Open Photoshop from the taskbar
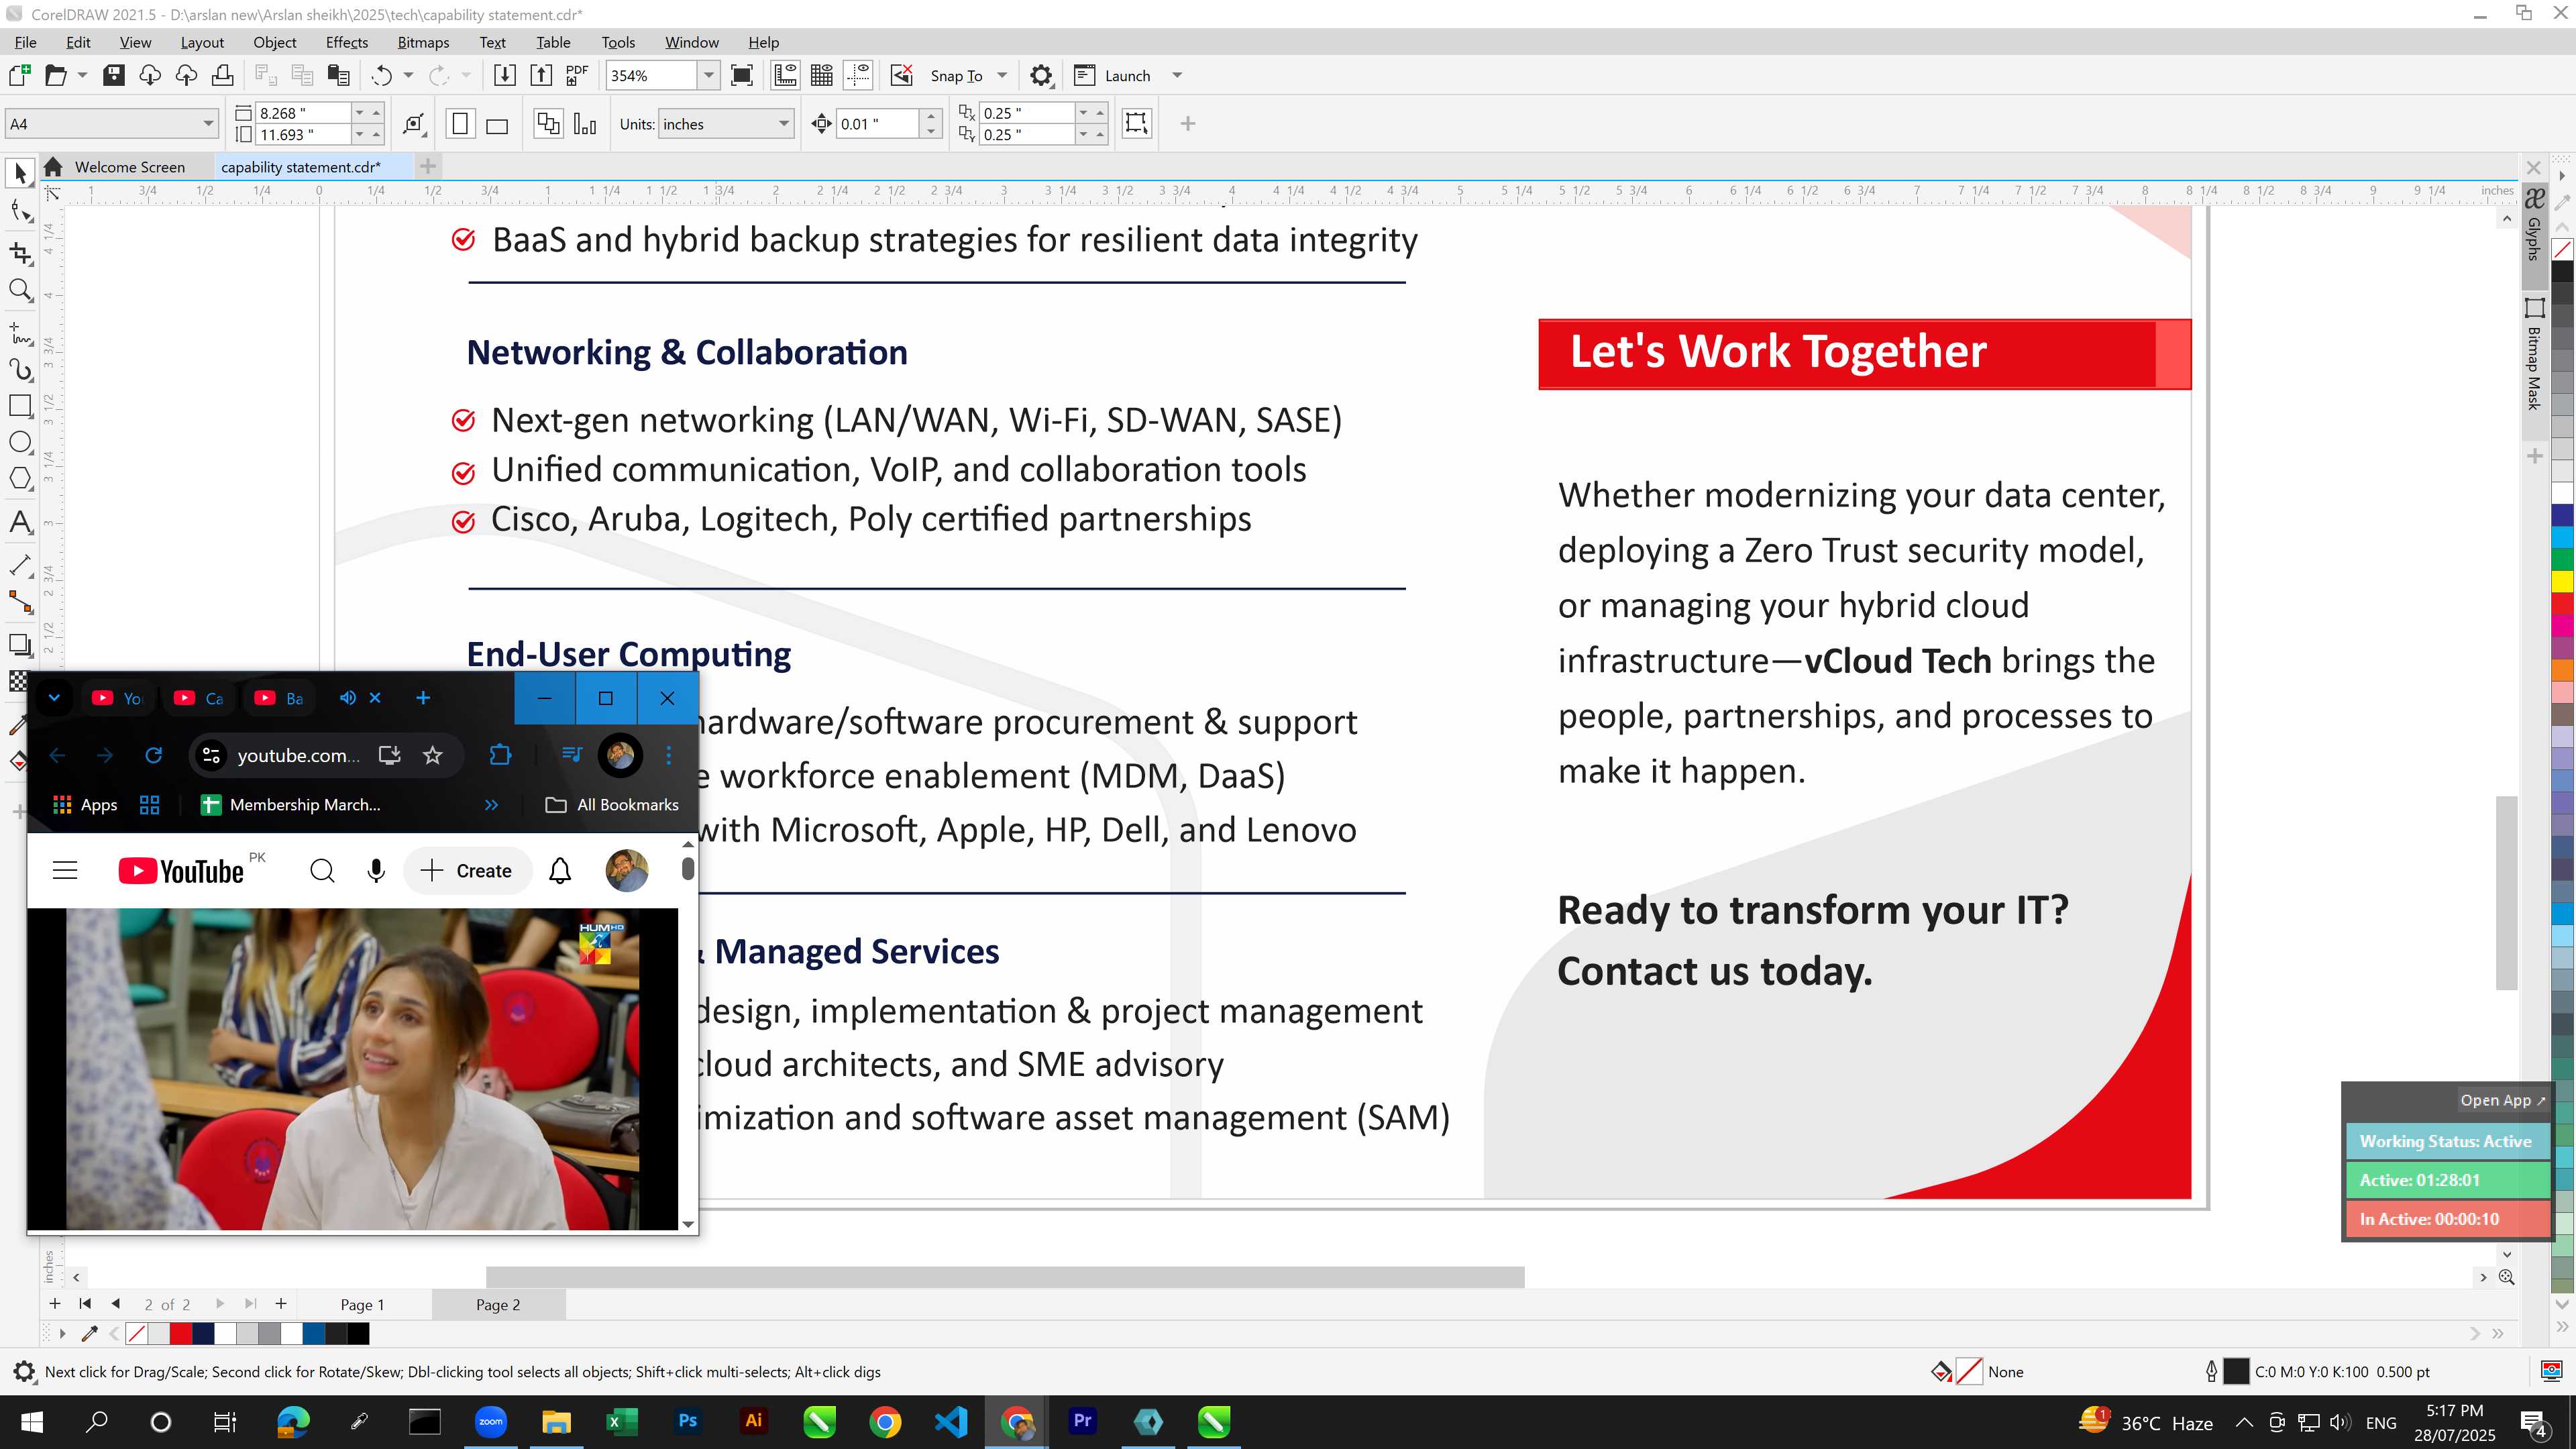2576x1449 pixels. coord(688,1421)
